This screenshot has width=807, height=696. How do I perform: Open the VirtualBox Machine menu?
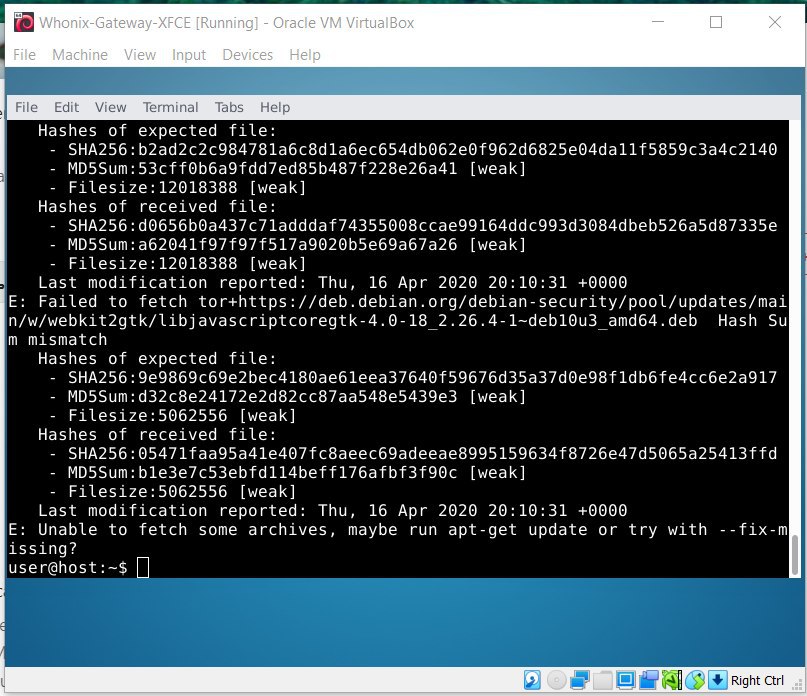(x=80, y=55)
